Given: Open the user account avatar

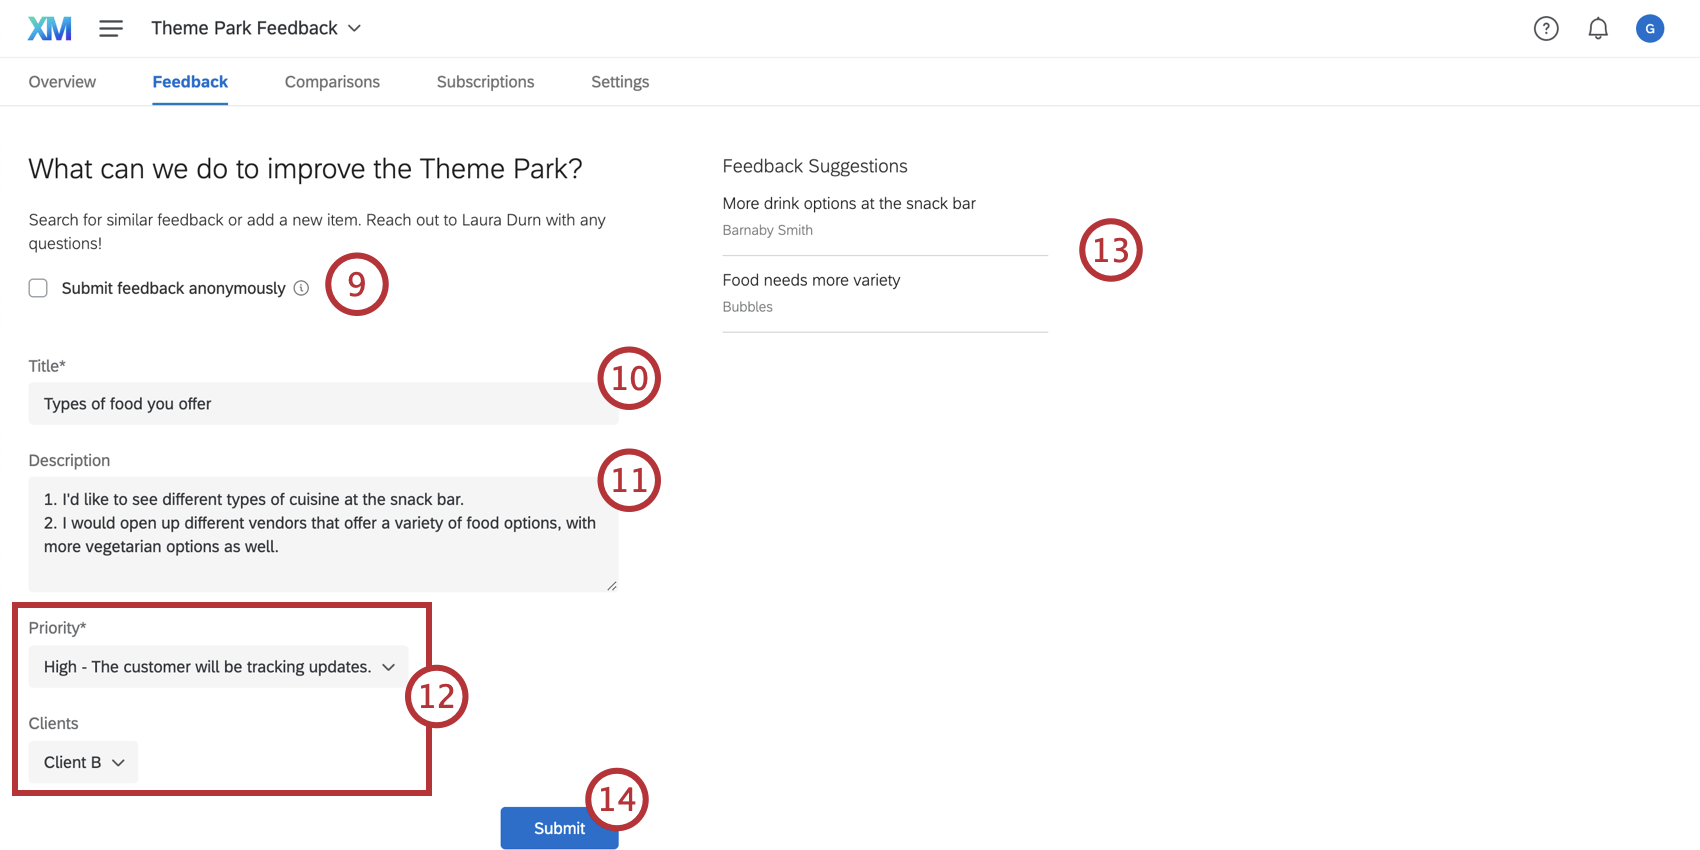Looking at the screenshot, I should click(x=1650, y=28).
